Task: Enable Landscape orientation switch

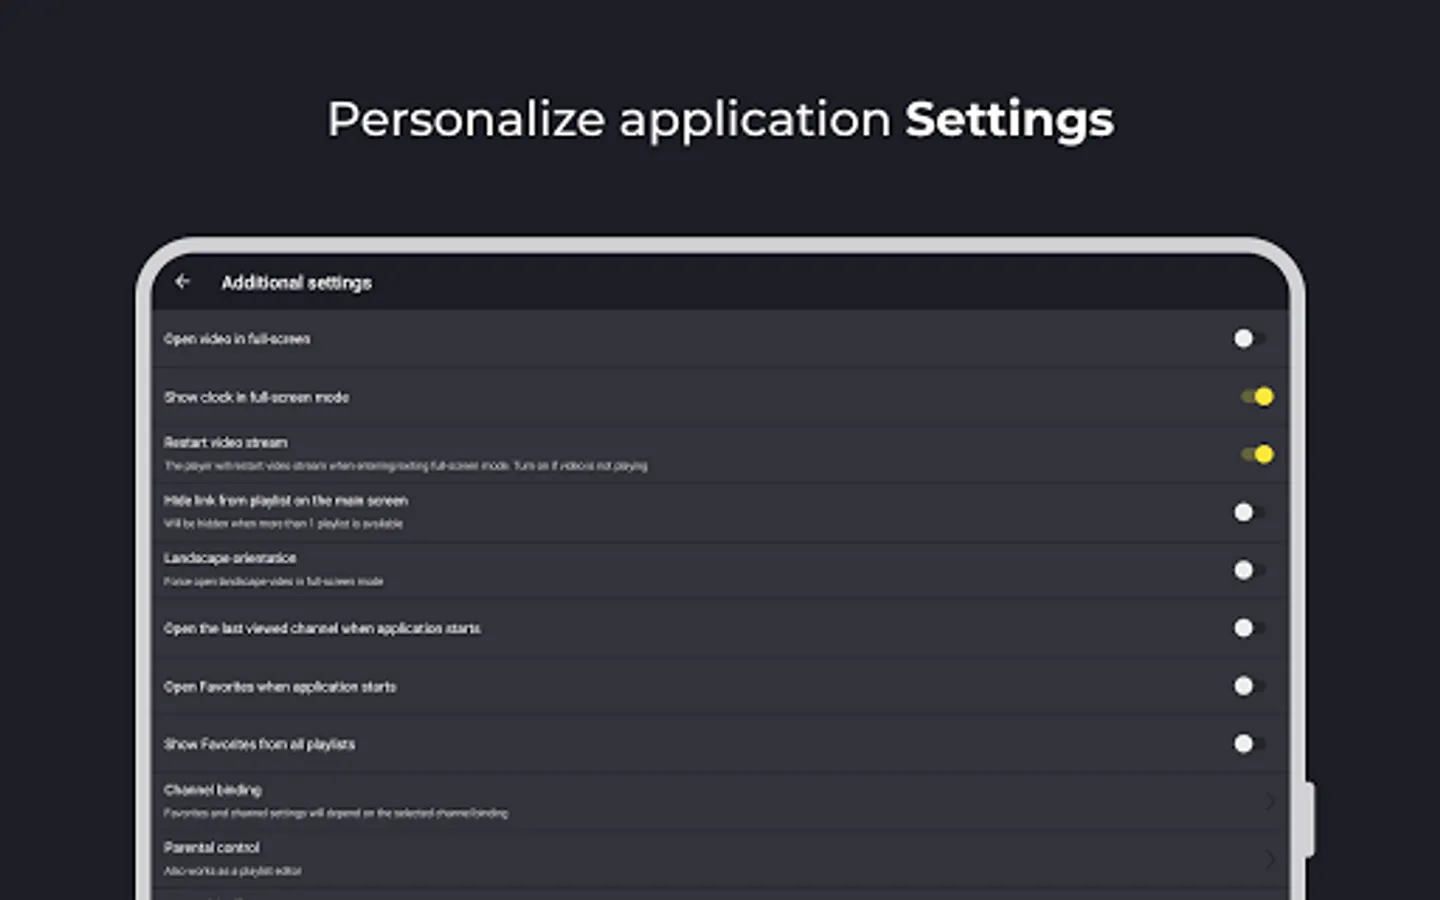Action: pyautogui.click(x=1248, y=570)
